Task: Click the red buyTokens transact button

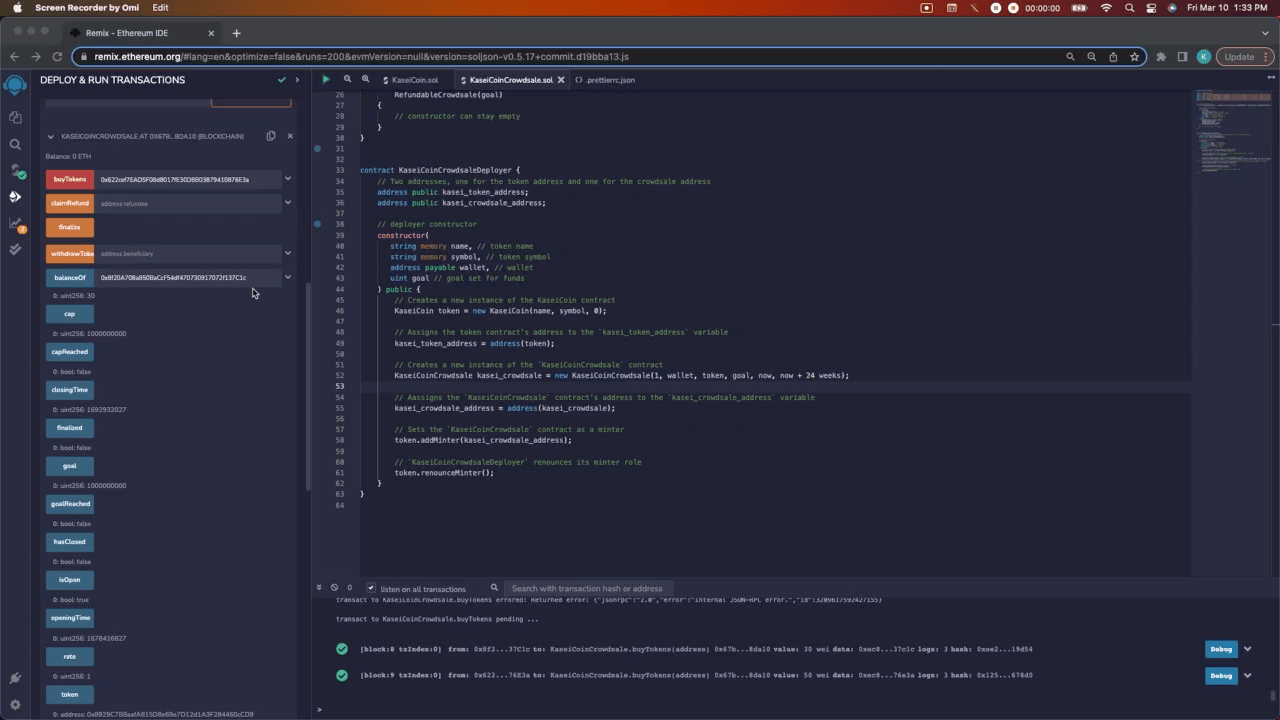Action: [70, 179]
